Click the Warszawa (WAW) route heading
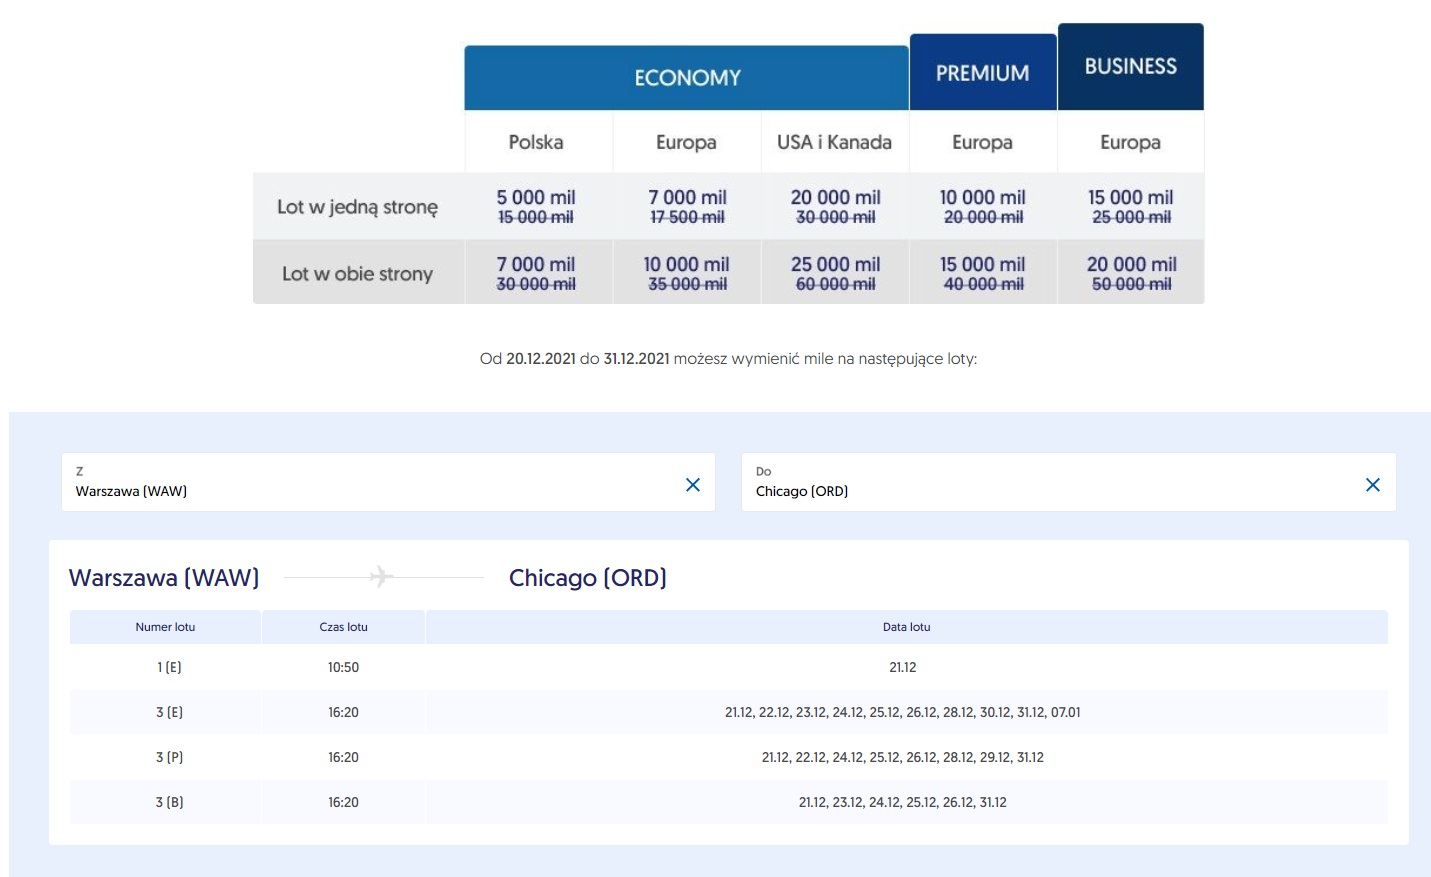The width and height of the screenshot is (1431, 877). tap(164, 578)
